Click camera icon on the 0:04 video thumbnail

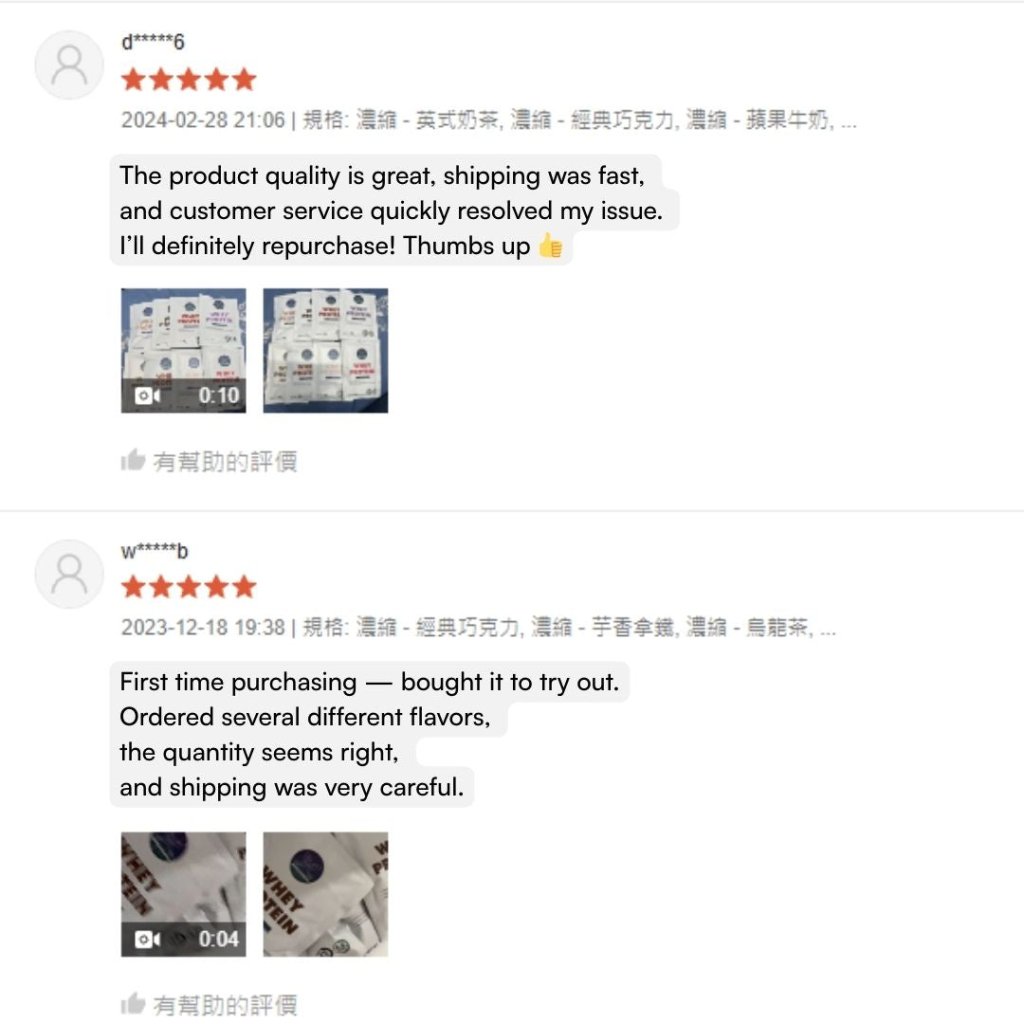[x=146, y=939]
